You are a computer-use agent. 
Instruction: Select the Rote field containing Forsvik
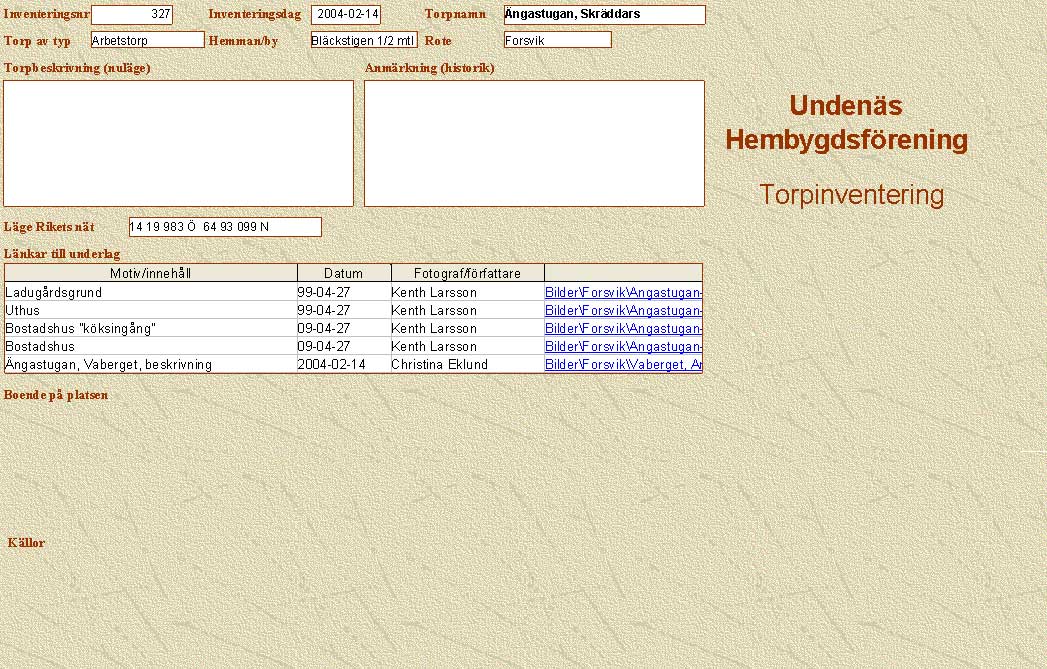[557, 40]
